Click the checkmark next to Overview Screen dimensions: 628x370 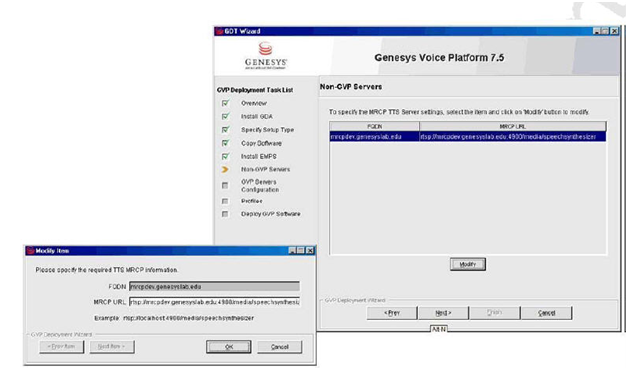tap(225, 103)
